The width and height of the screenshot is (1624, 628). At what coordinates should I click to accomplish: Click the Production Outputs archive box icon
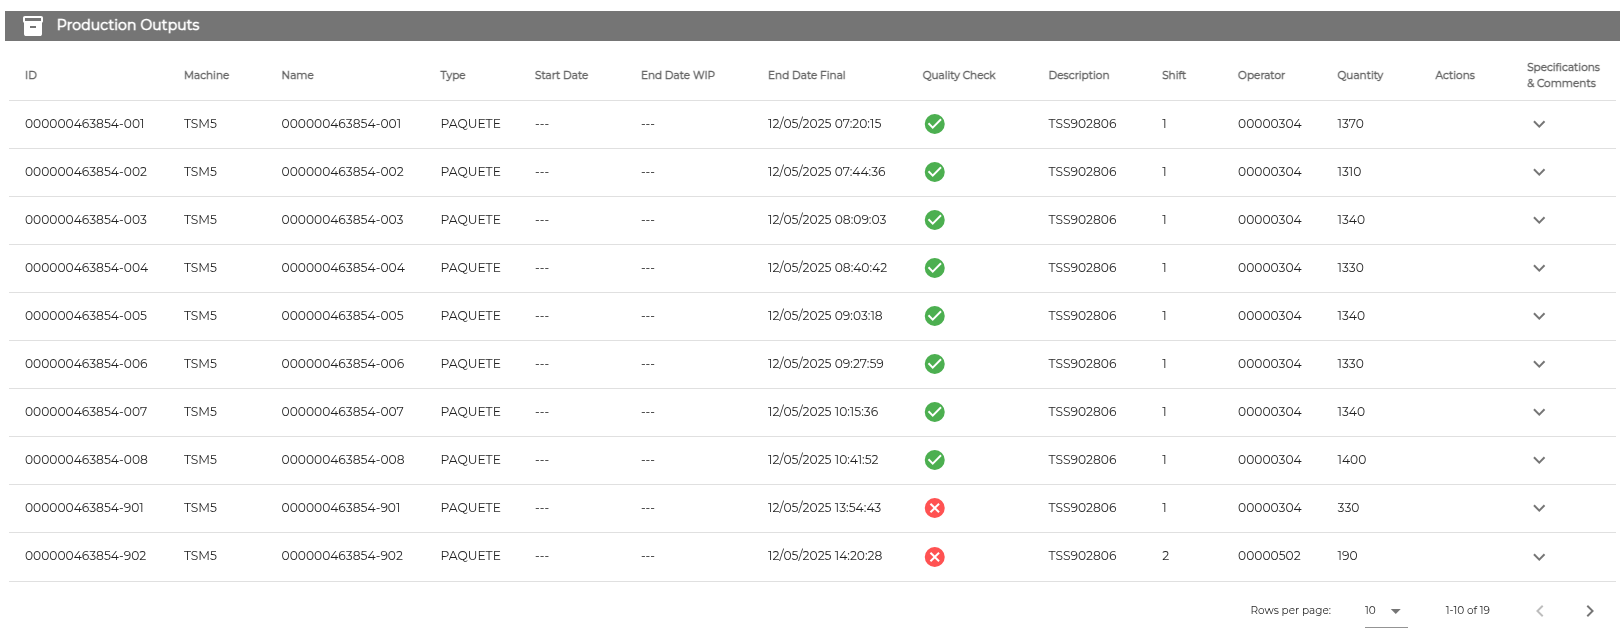[33, 26]
